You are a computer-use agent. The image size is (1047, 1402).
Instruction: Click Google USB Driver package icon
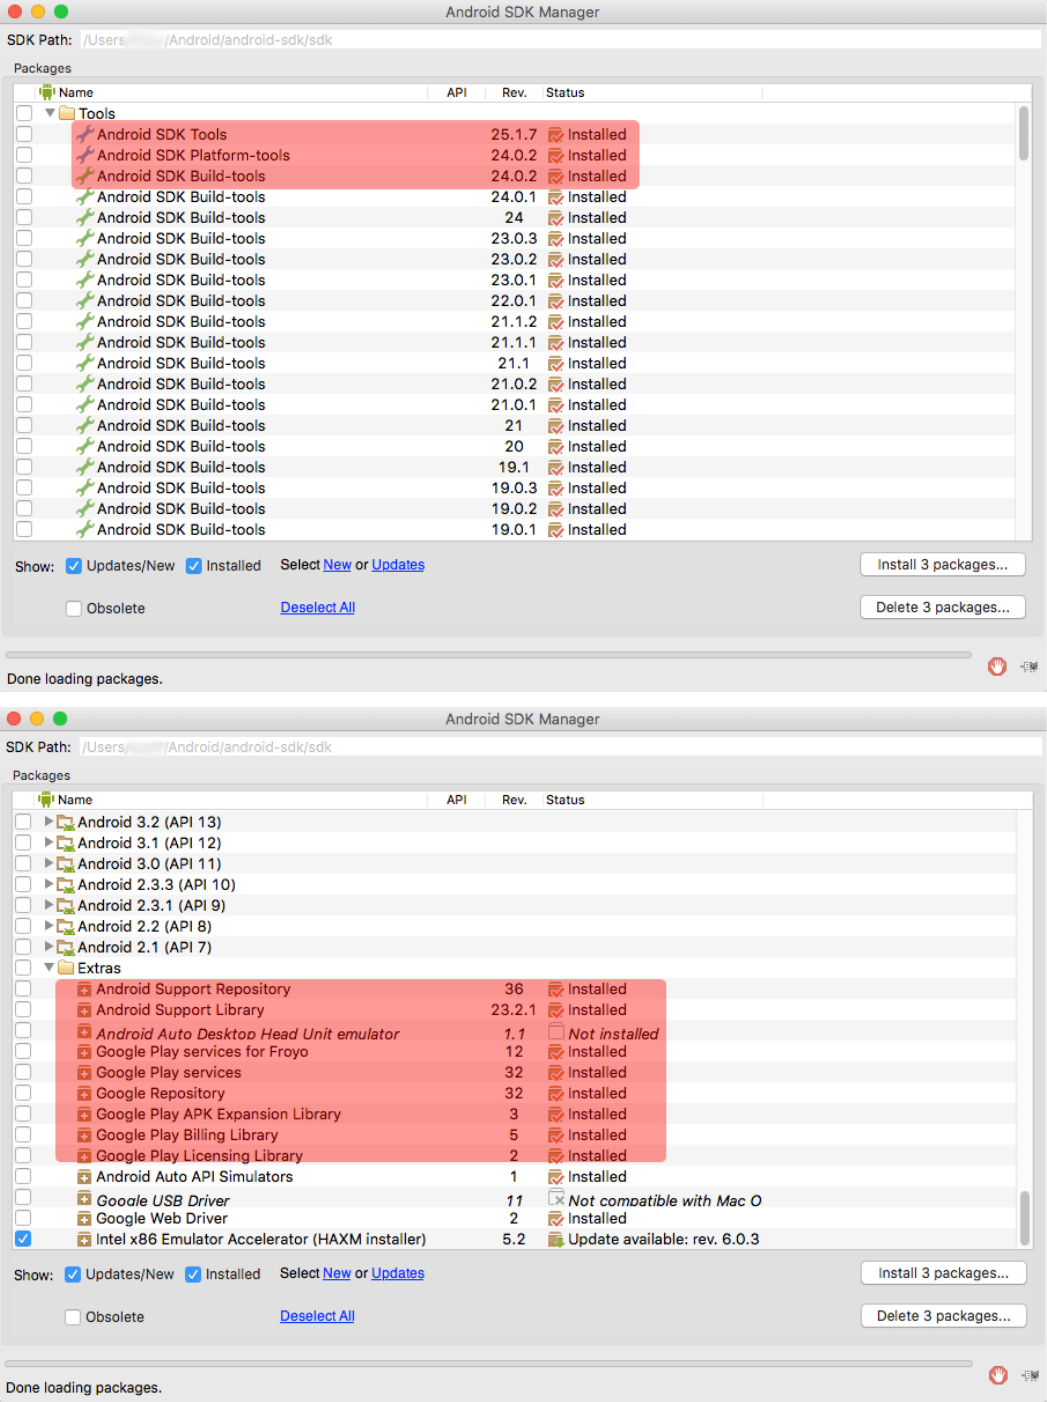(85, 1198)
